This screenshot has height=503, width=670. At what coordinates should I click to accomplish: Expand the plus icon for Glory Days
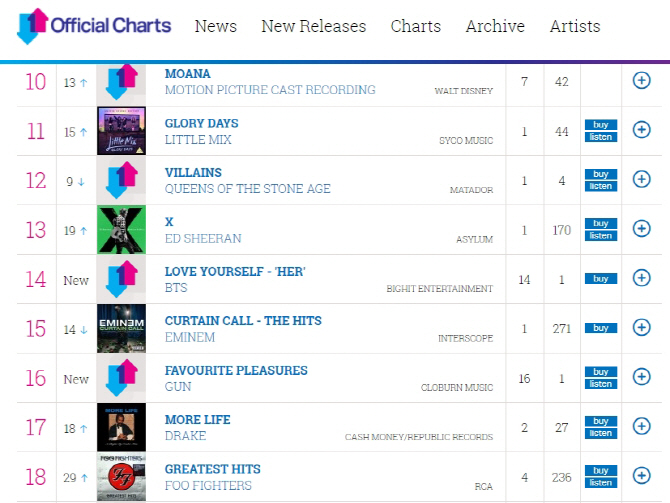641,130
